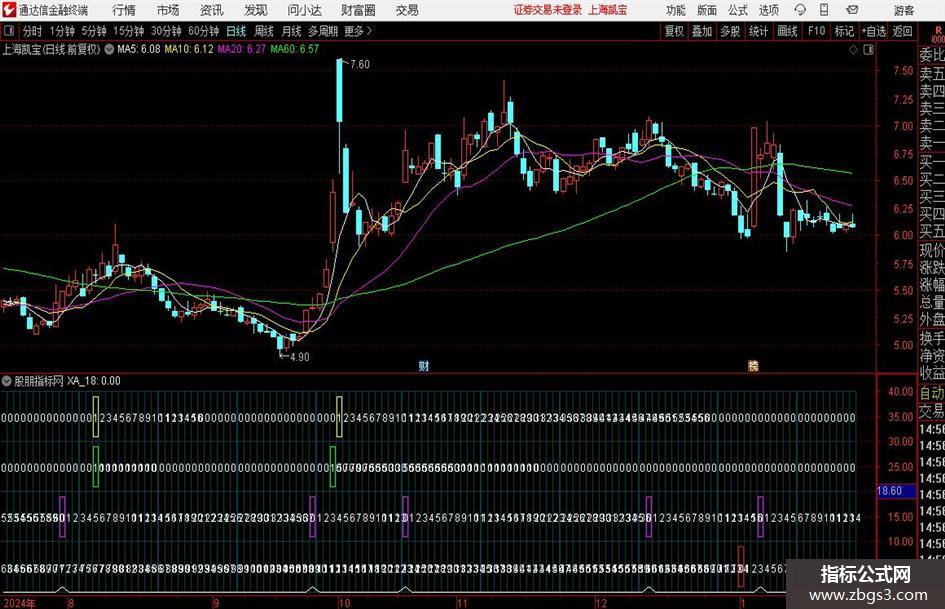The image size is (945, 609).
Task: Click the 统计 statistics toolbar button
Action: (x=758, y=31)
